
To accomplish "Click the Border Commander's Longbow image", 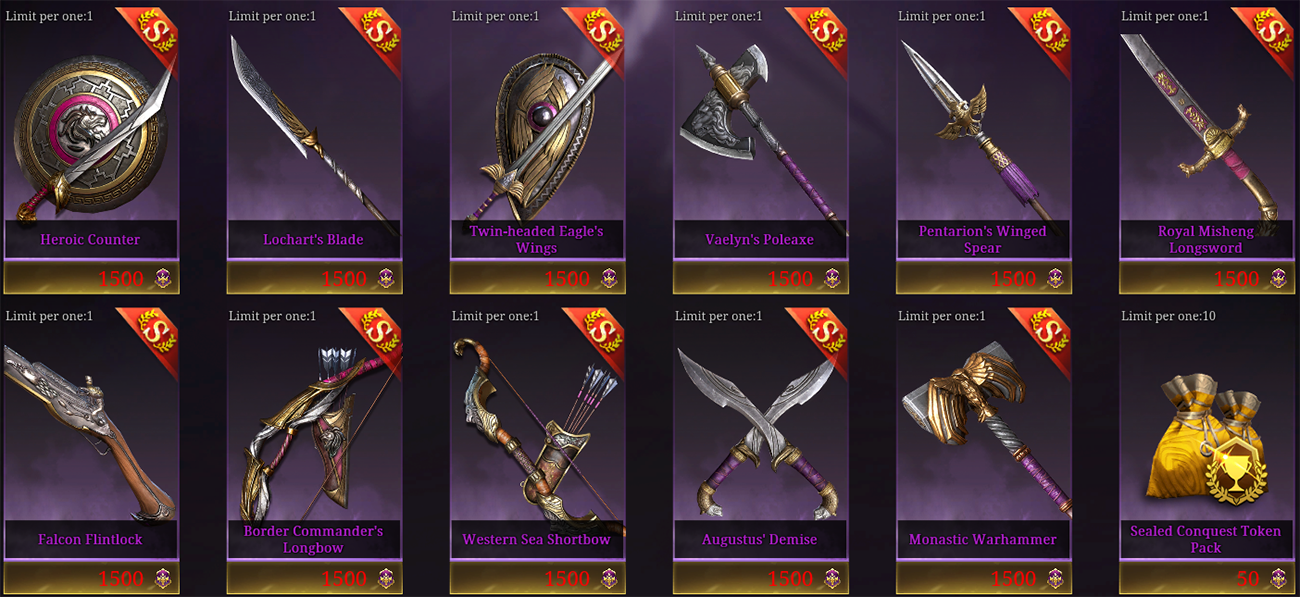I will click(313, 425).
